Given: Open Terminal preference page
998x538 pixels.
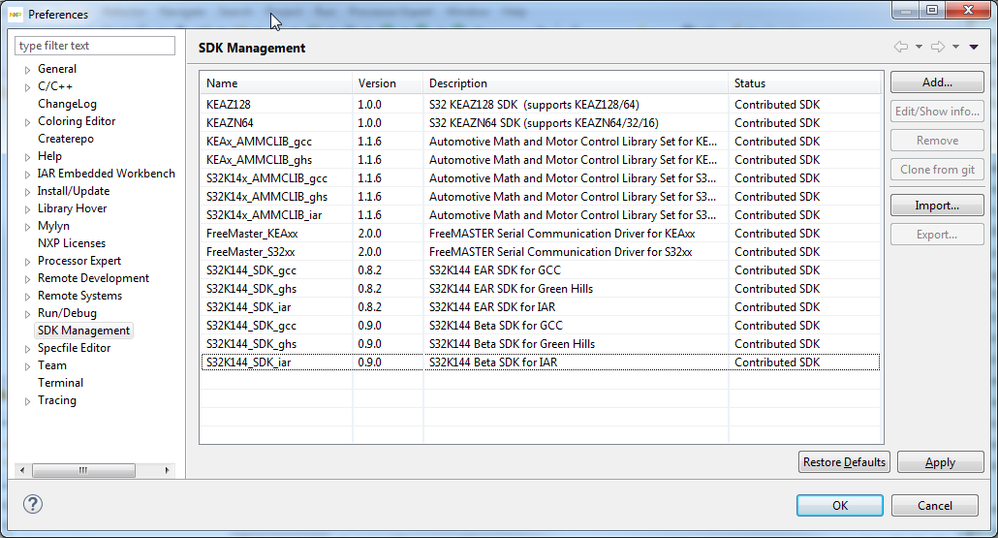Looking at the screenshot, I should (x=60, y=383).
